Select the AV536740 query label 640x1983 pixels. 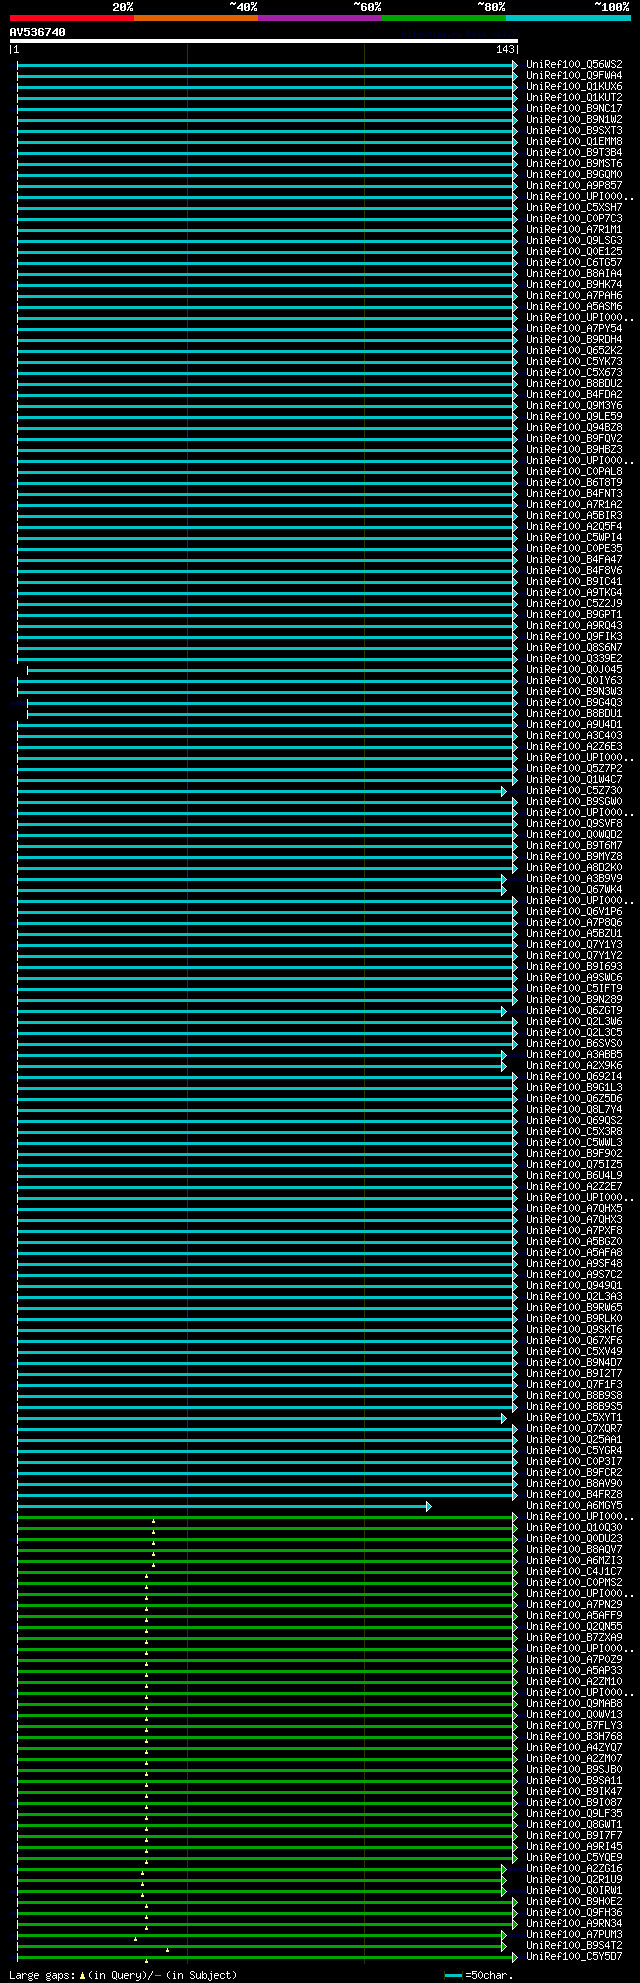click(38, 32)
